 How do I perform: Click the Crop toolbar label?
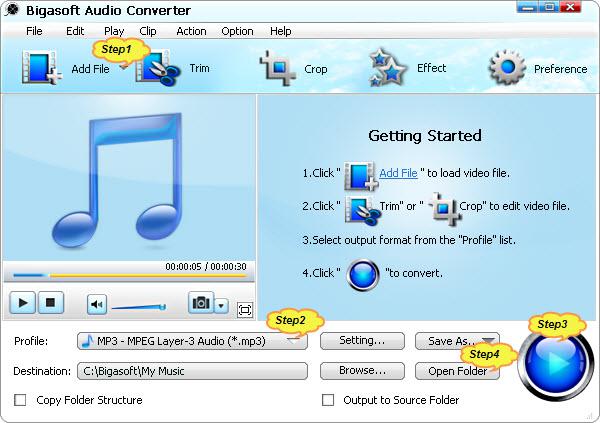[316, 69]
